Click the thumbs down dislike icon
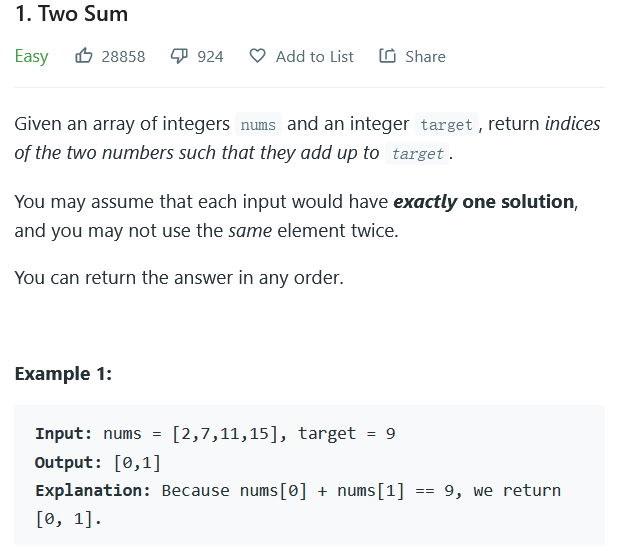This screenshot has width=619, height=551. (179, 56)
